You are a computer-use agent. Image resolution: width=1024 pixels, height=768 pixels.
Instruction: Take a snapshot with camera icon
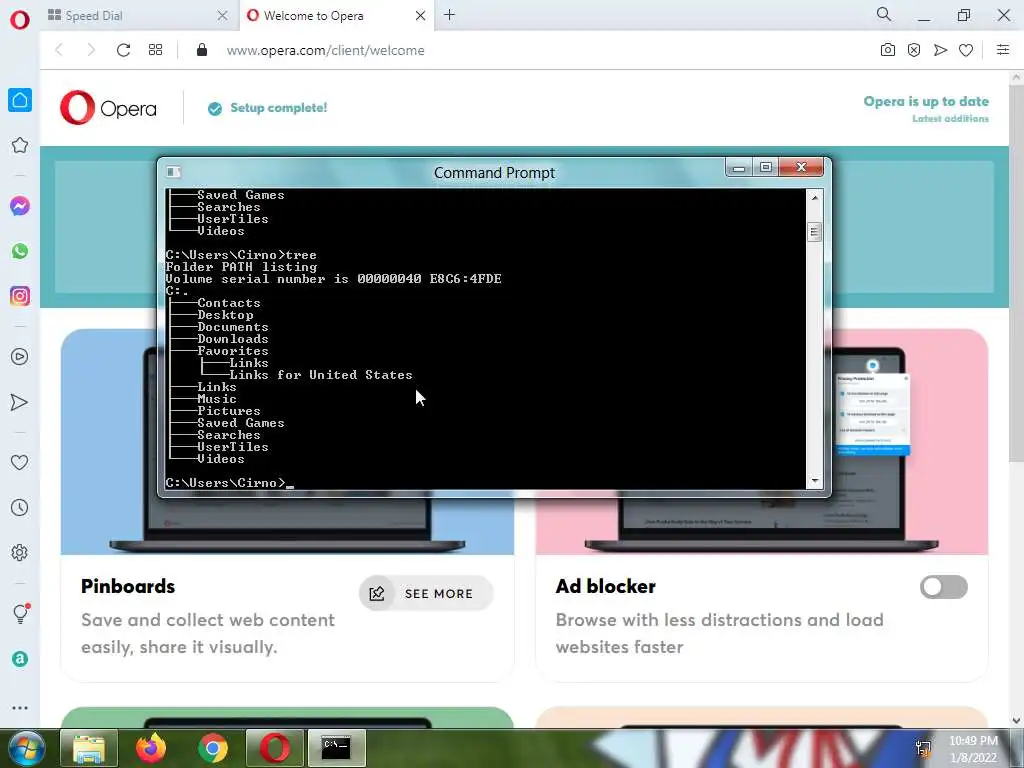(888, 50)
